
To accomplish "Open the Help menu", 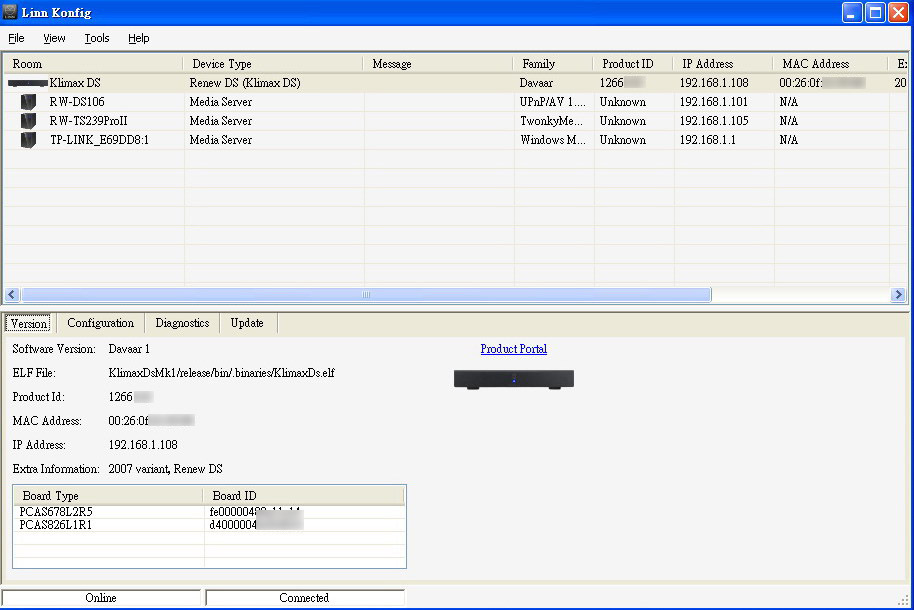I will tap(138, 38).
